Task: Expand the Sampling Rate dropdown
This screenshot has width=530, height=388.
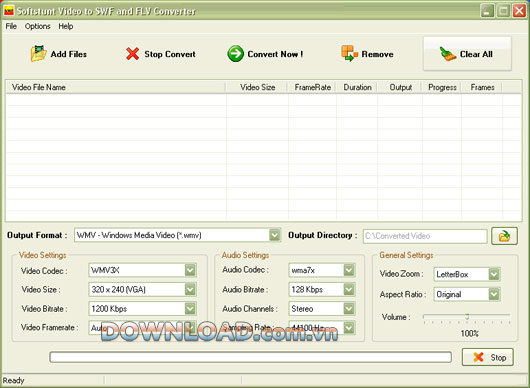Action: pyautogui.click(x=349, y=327)
